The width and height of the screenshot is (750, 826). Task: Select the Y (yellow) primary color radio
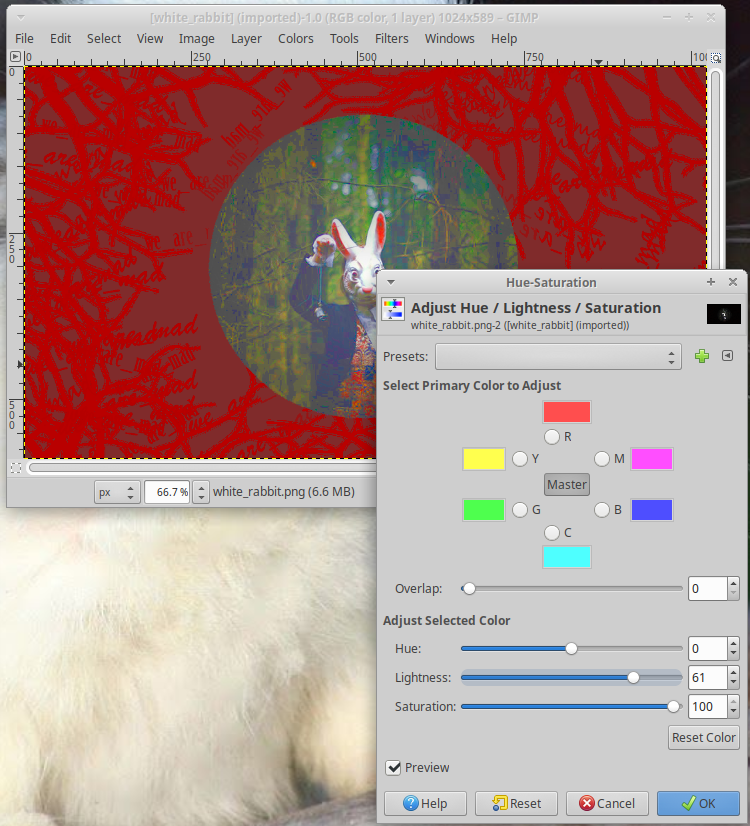(520, 459)
